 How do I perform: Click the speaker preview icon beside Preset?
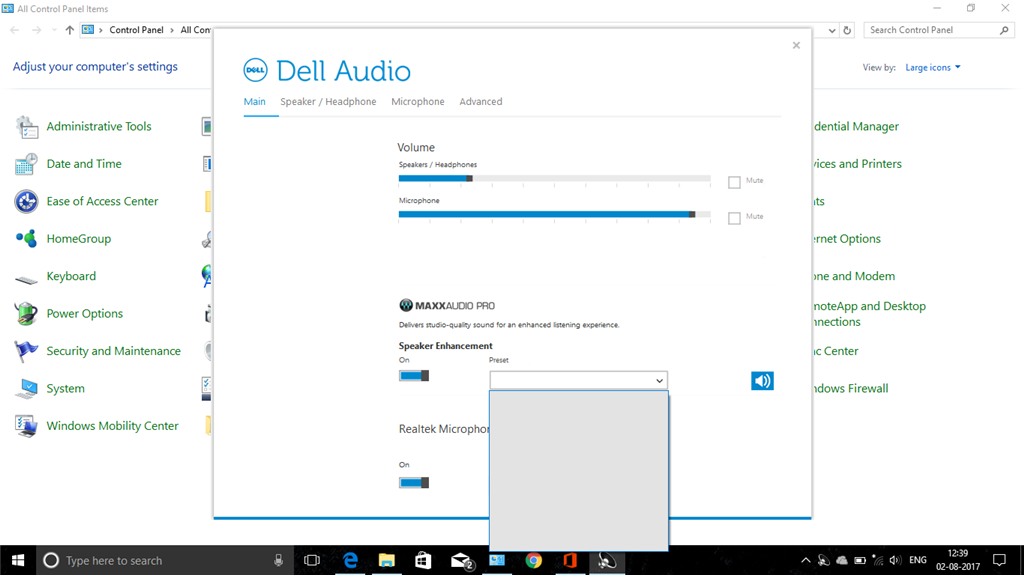762,381
